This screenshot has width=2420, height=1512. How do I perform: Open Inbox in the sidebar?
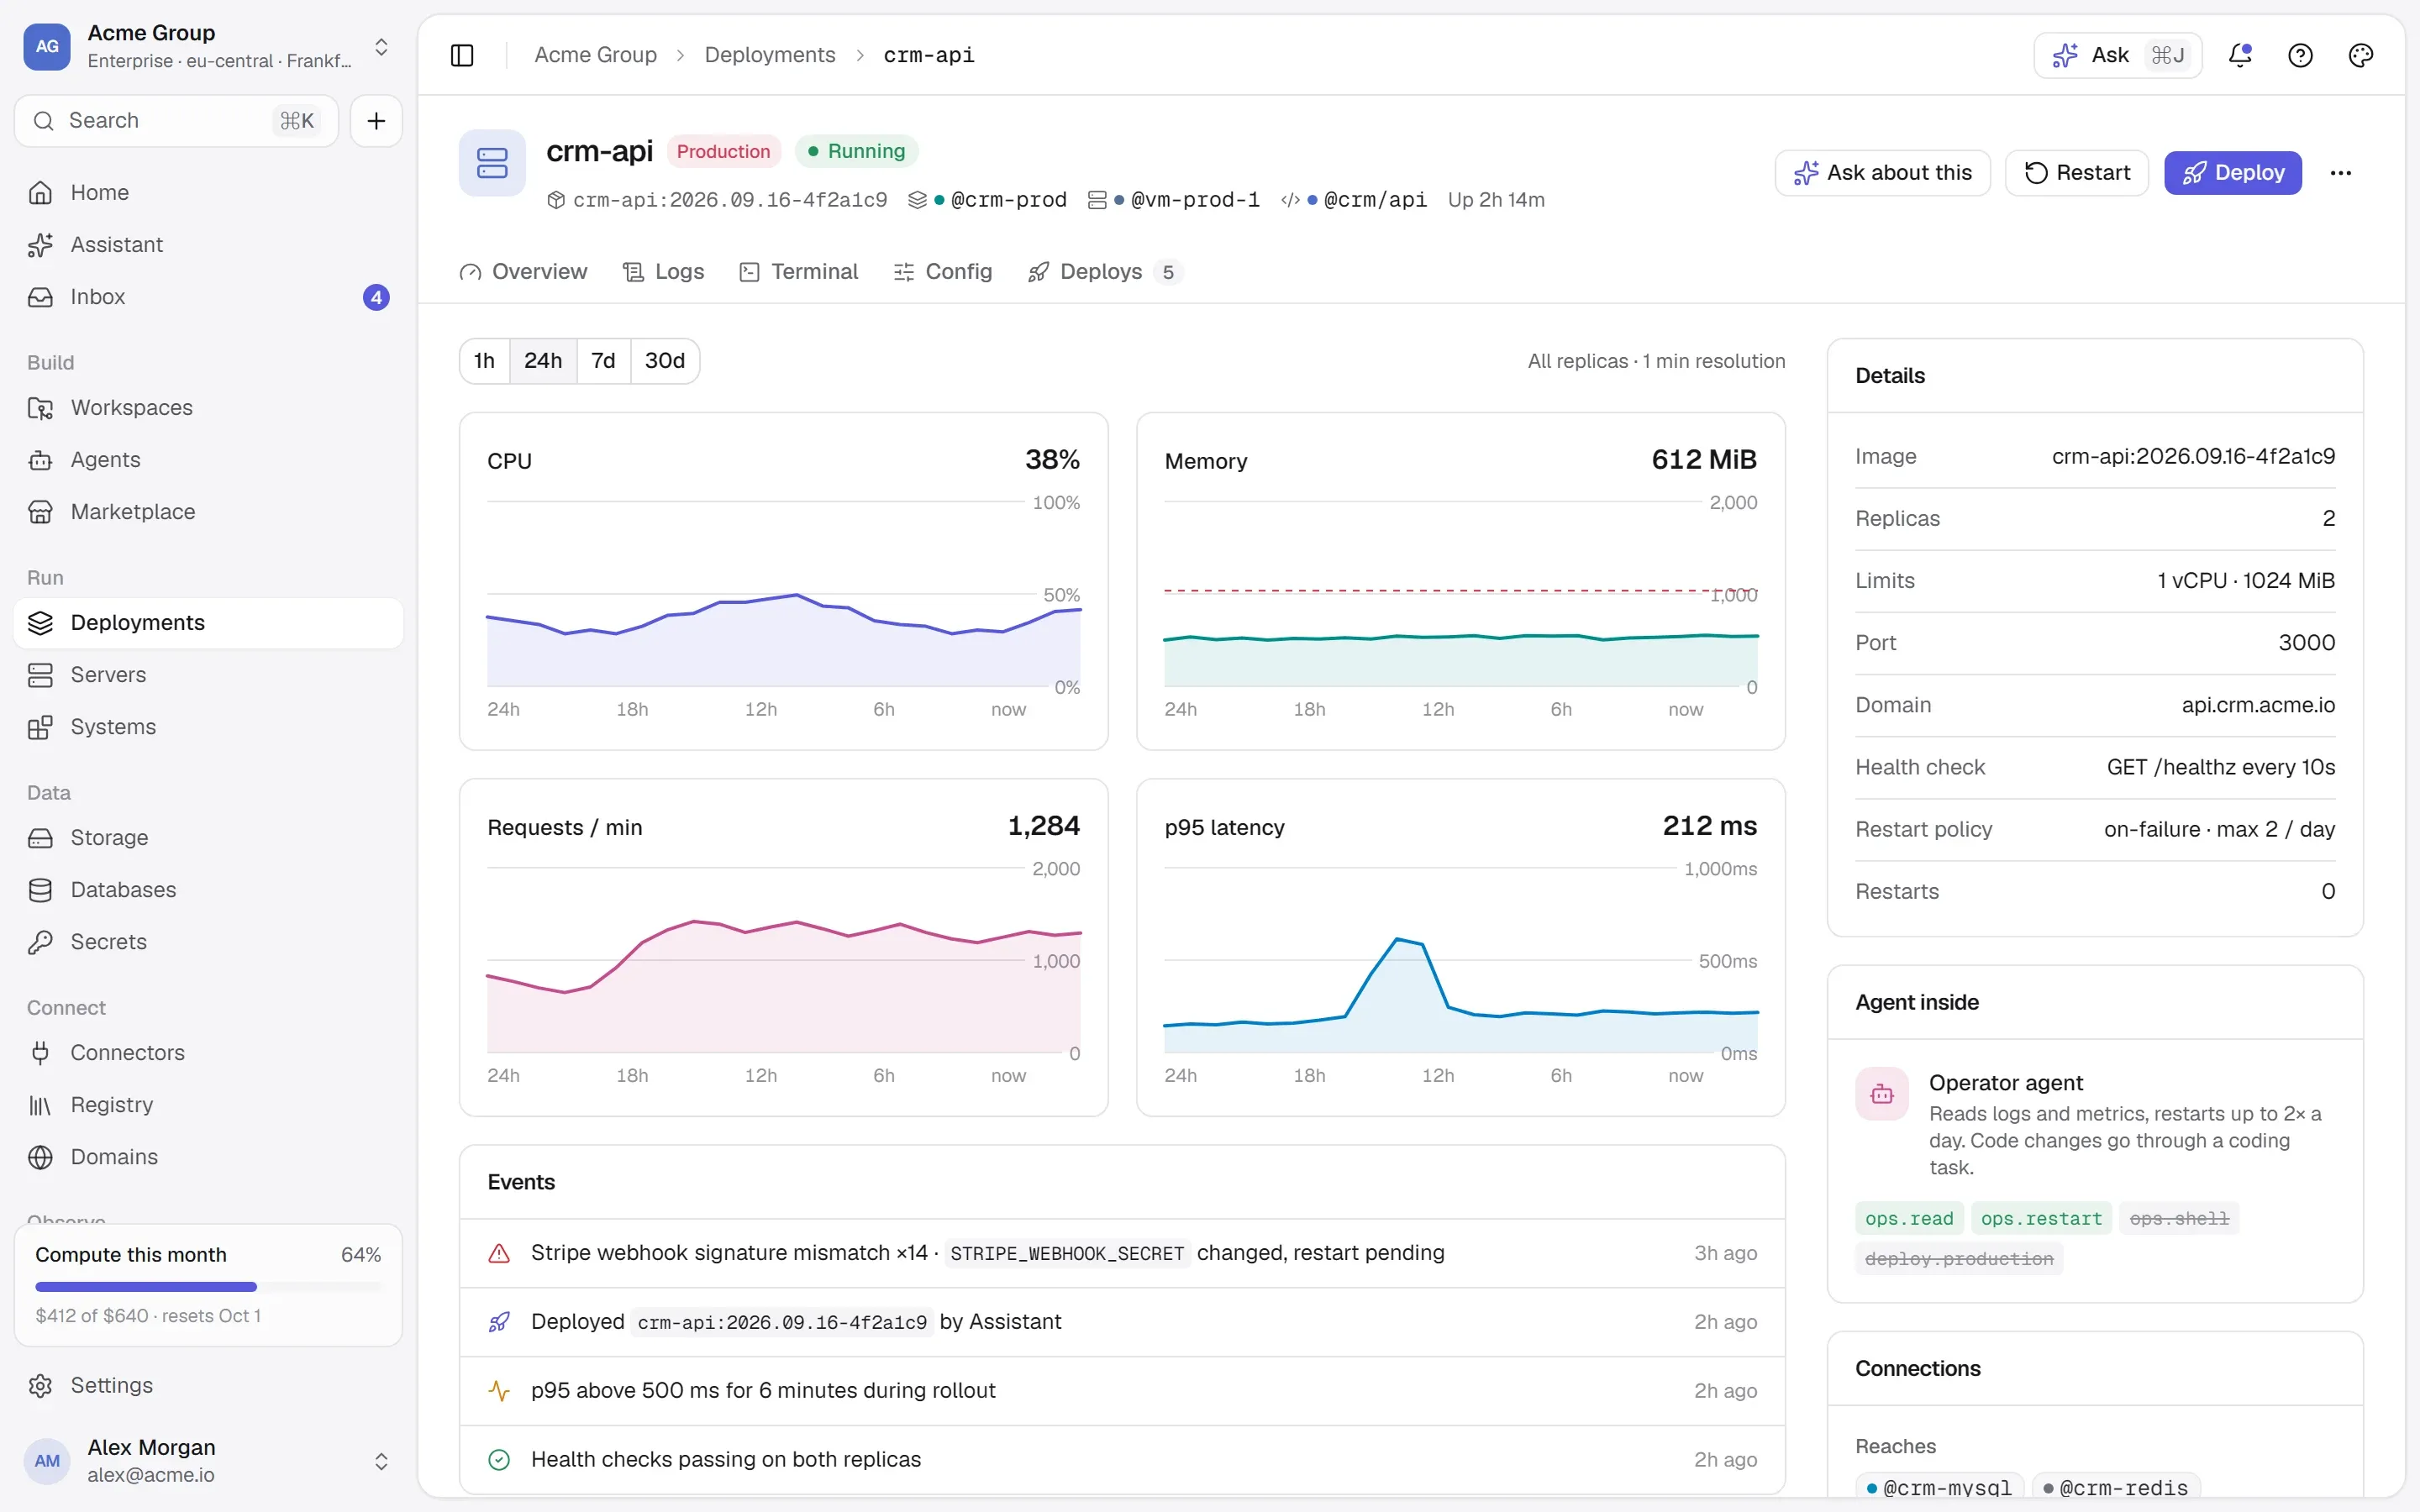point(208,297)
